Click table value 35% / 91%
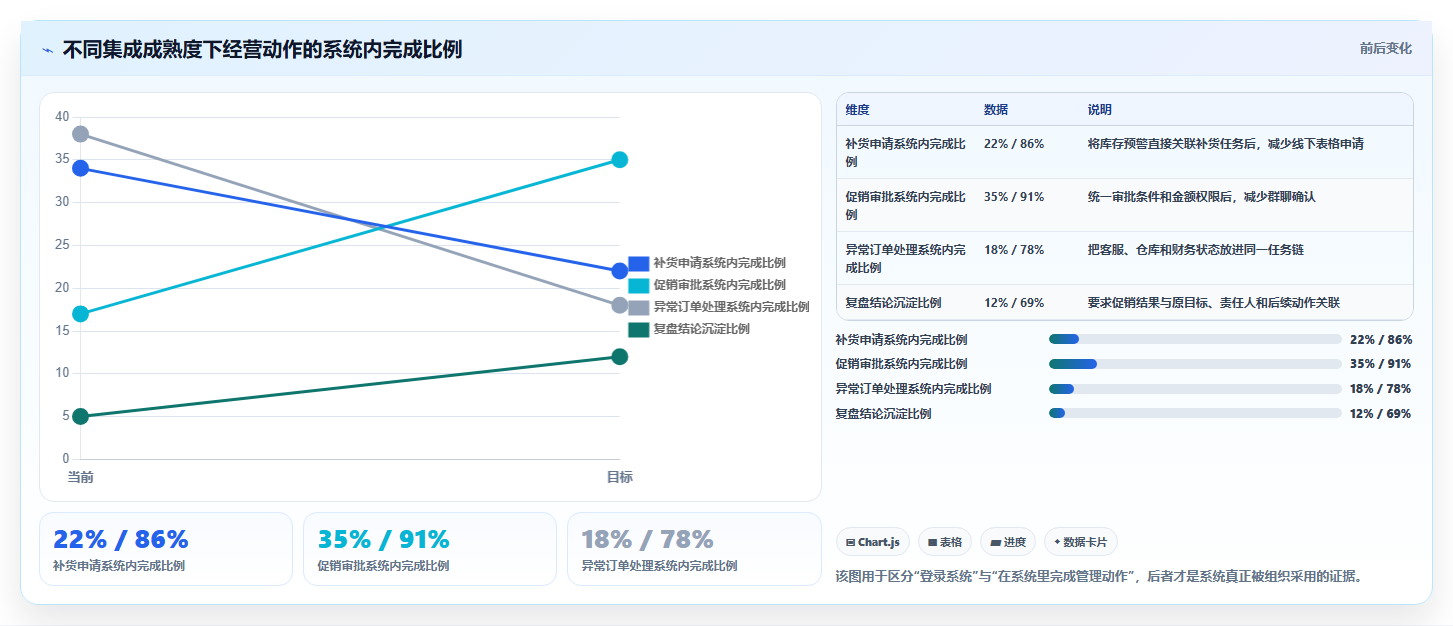Image resolution: width=1453 pixels, height=626 pixels. [x=1014, y=197]
